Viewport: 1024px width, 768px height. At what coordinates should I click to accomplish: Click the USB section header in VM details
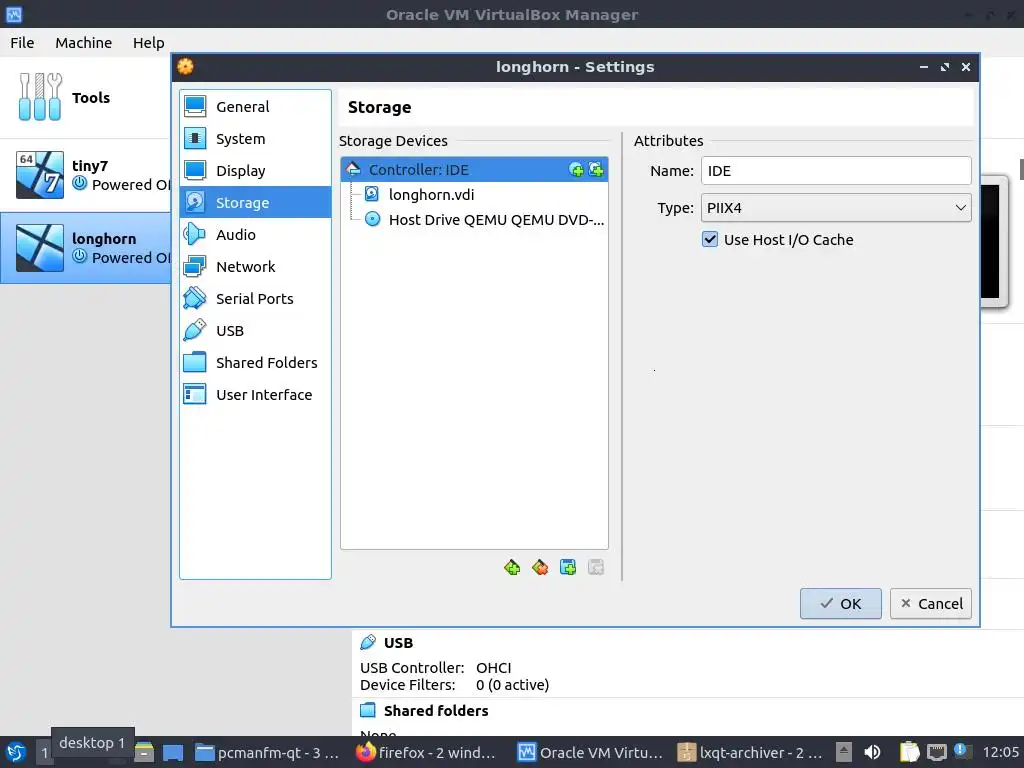398,643
